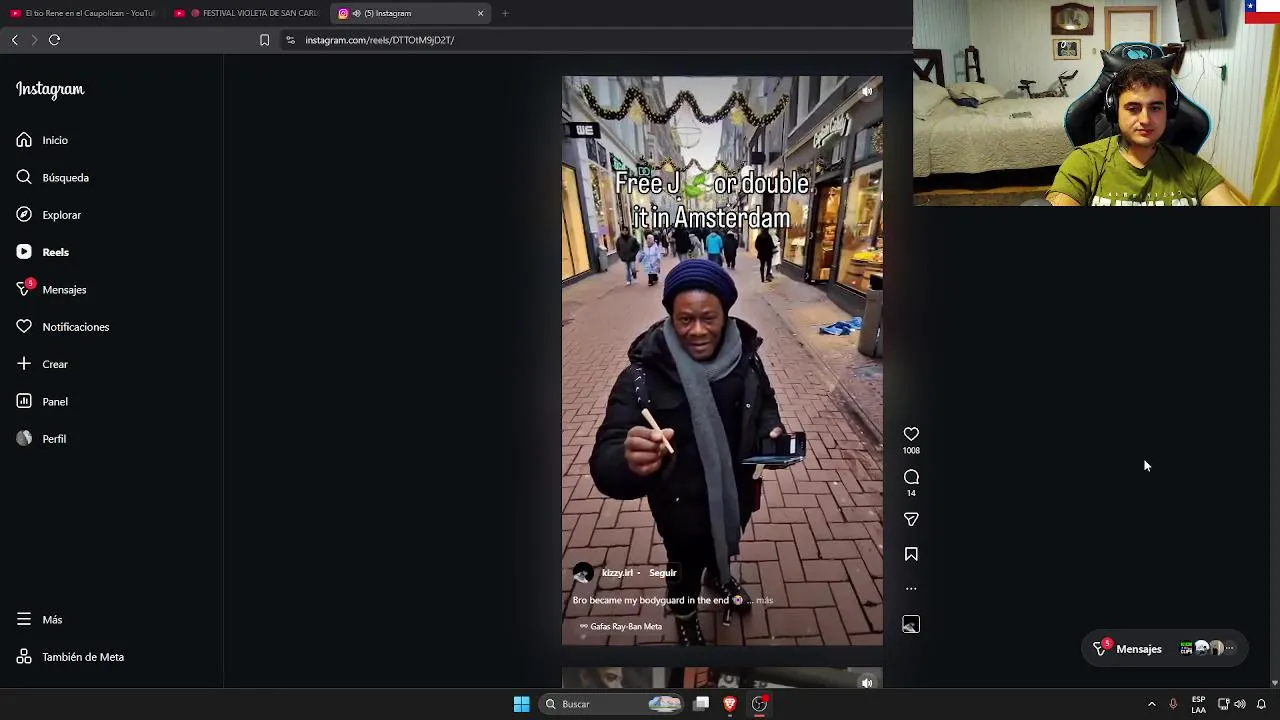Image resolution: width=1280 pixels, height=720 pixels.
Task: Toggle sound on the next reel
Action: point(867,683)
